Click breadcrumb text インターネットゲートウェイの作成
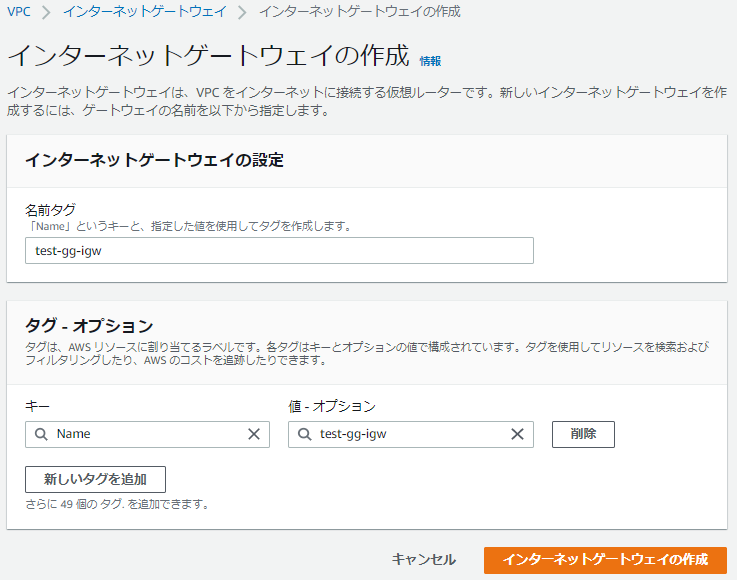 point(360,11)
